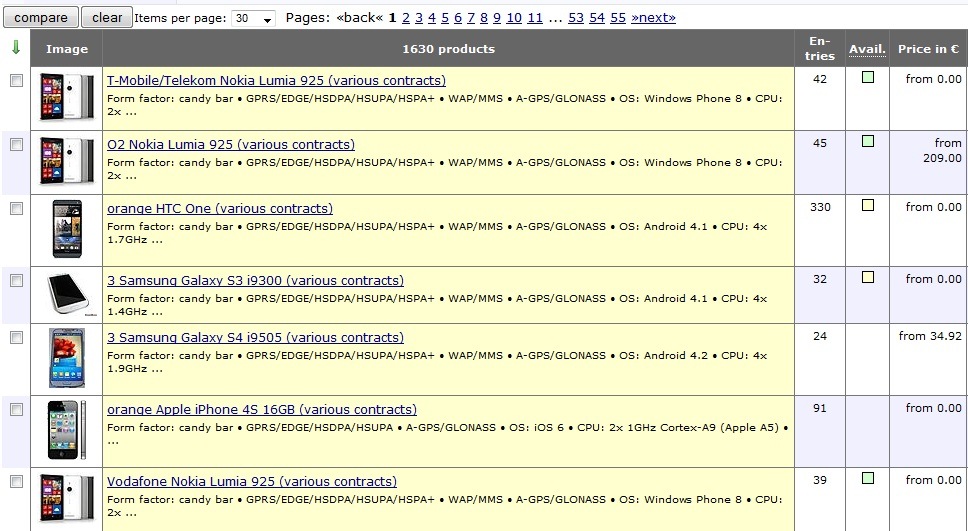Go to page 7
The width and height of the screenshot is (968, 531).
(x=470, y=18)
